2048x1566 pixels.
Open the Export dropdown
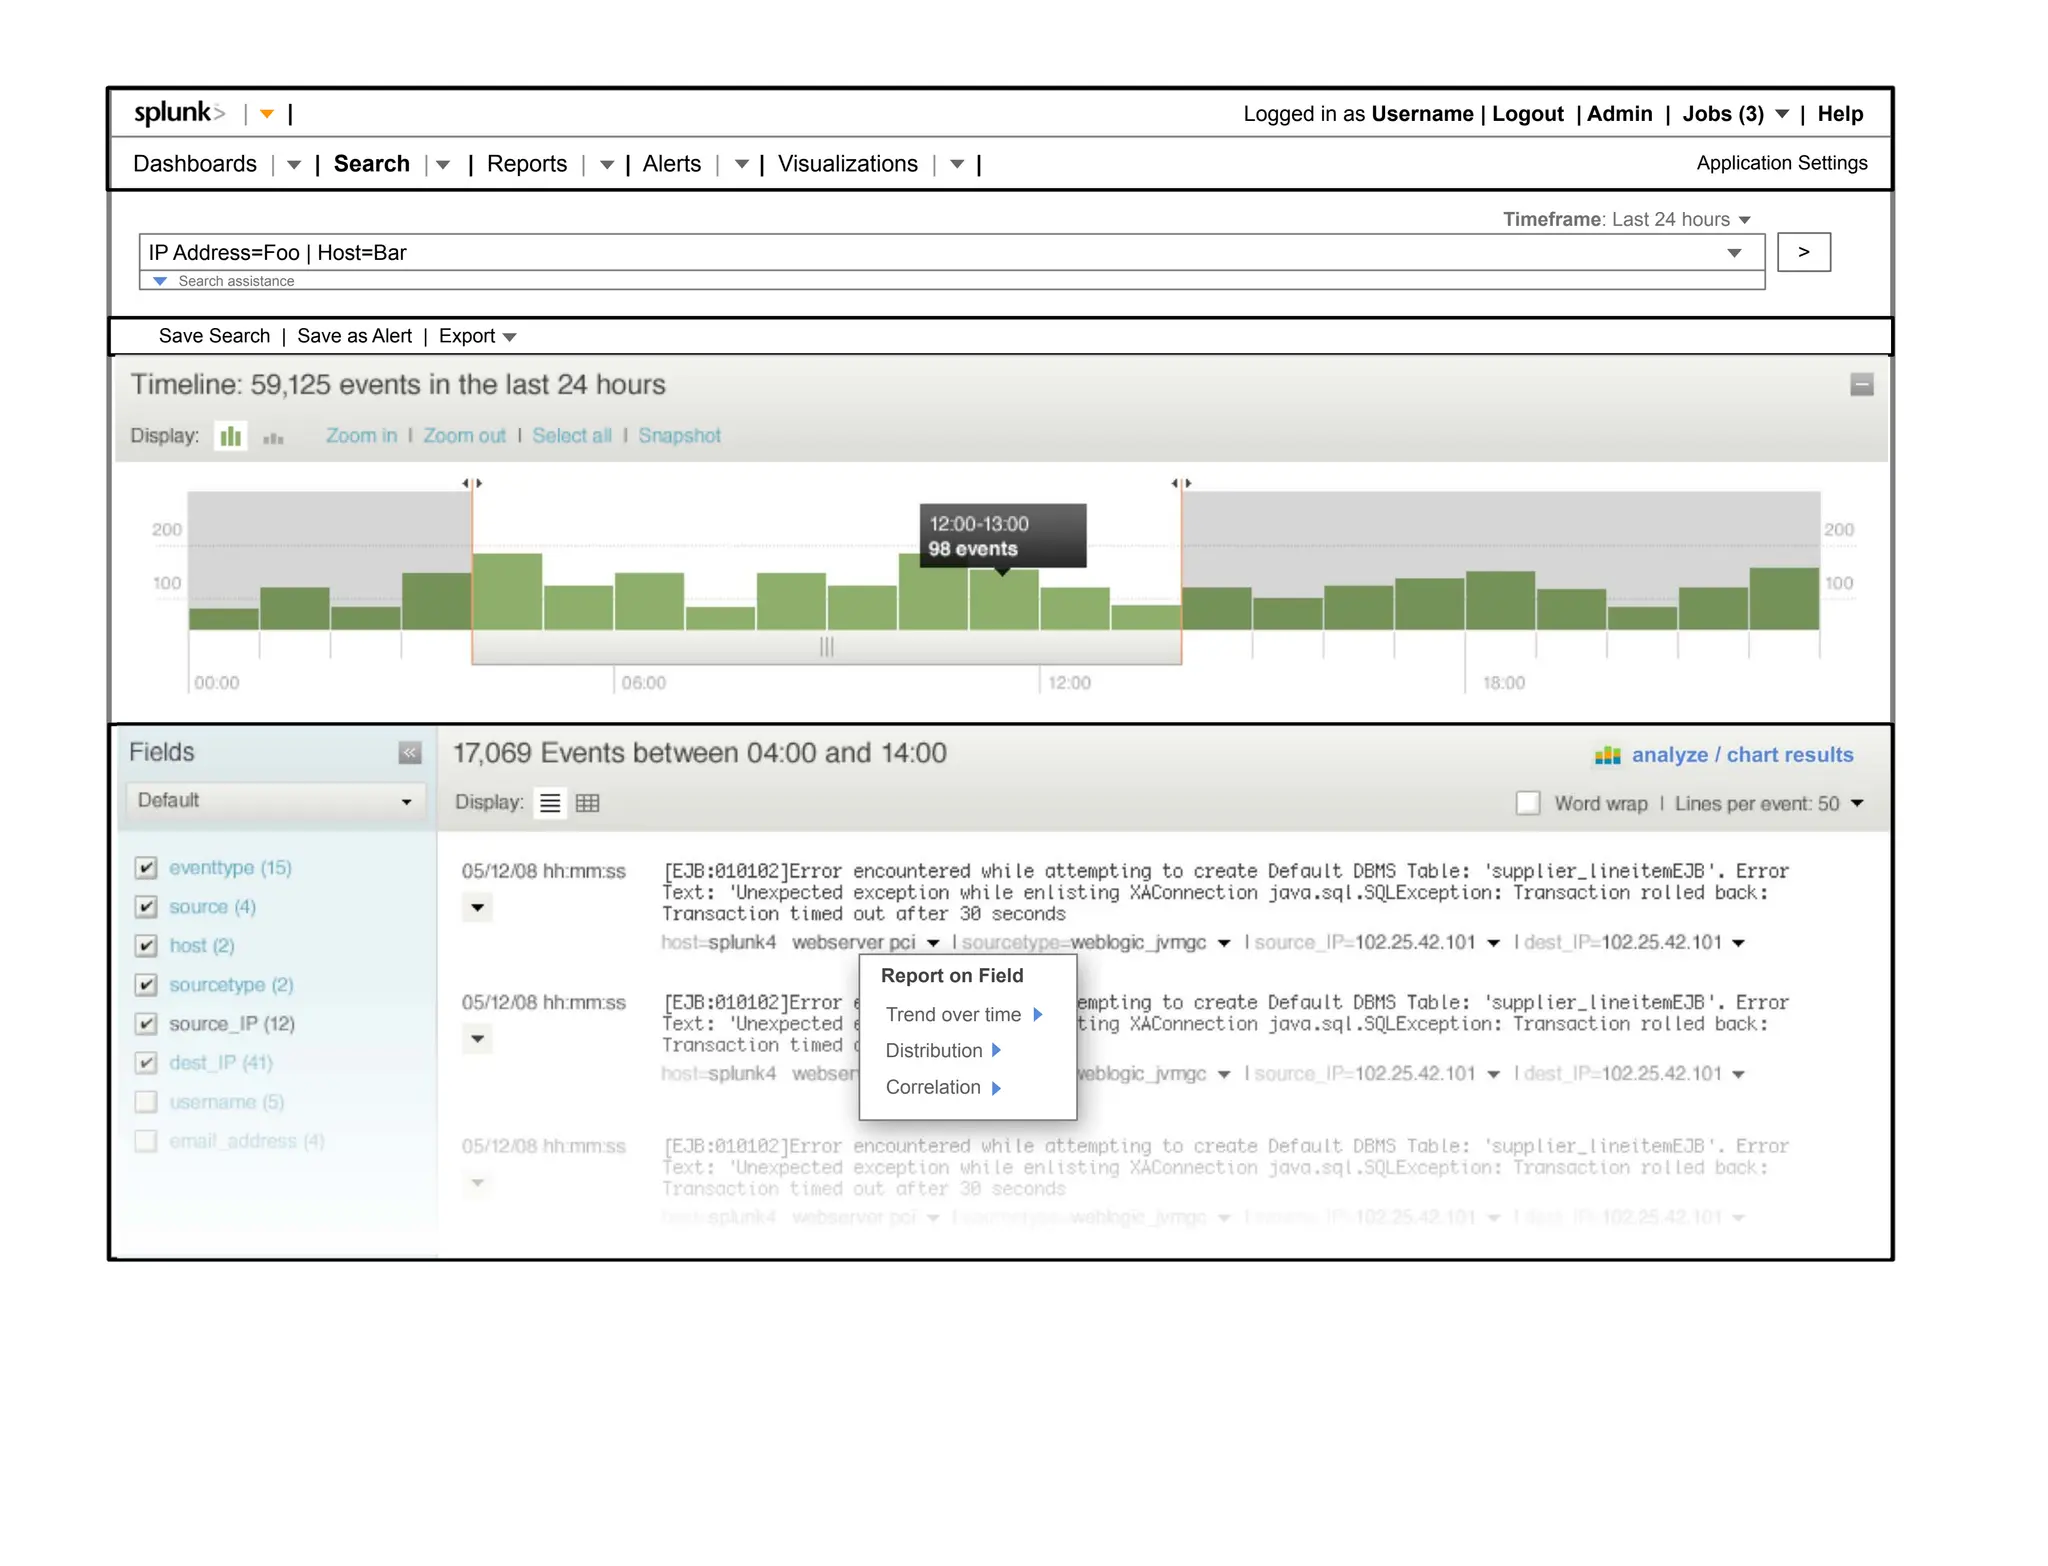pyautogui.click(x=509, y=337)
